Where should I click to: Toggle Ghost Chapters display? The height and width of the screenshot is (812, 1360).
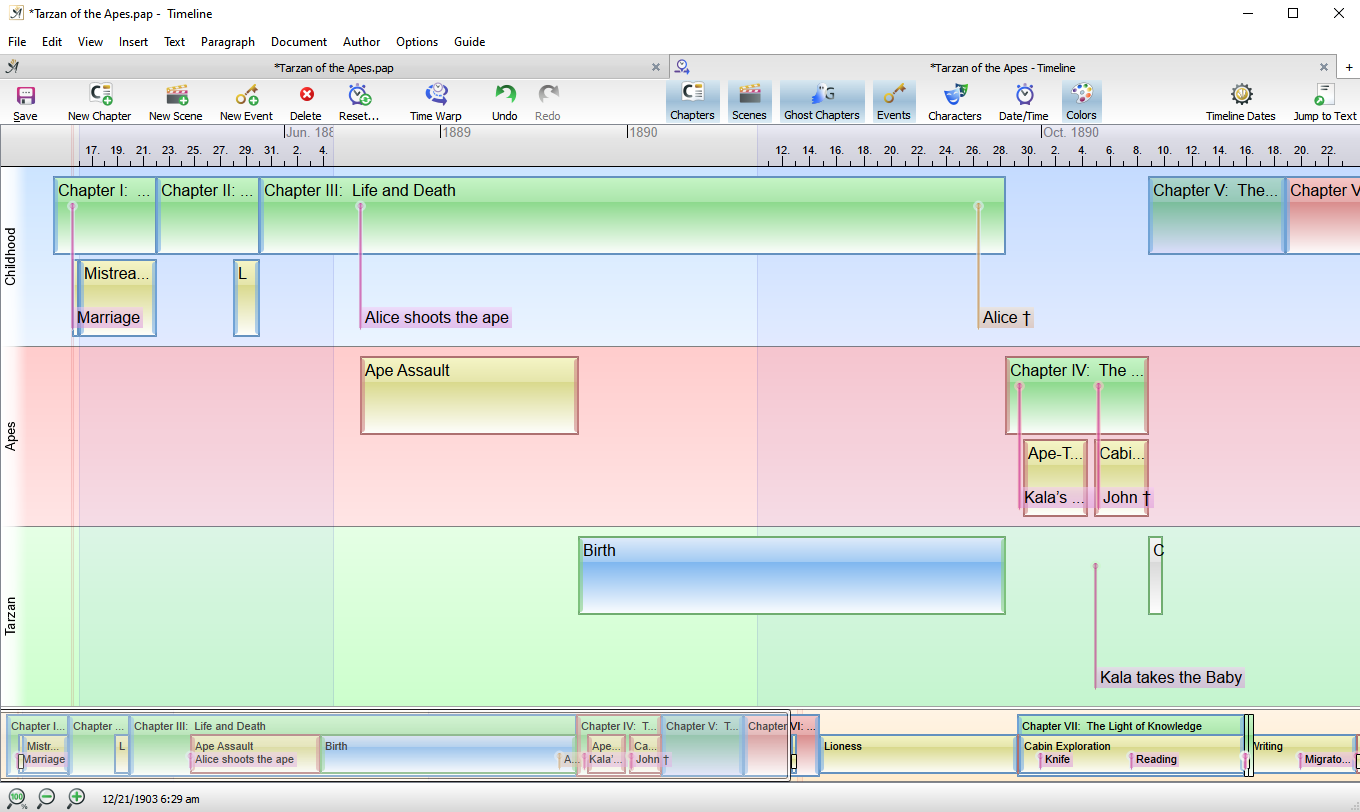click(x=822, y=102)
